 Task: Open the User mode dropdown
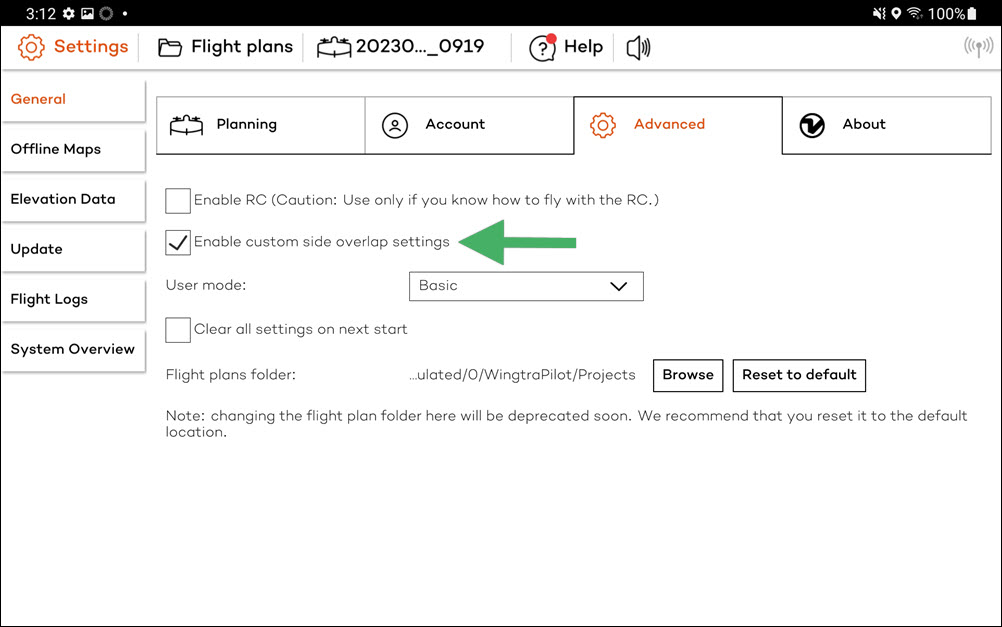click(526, 286)
